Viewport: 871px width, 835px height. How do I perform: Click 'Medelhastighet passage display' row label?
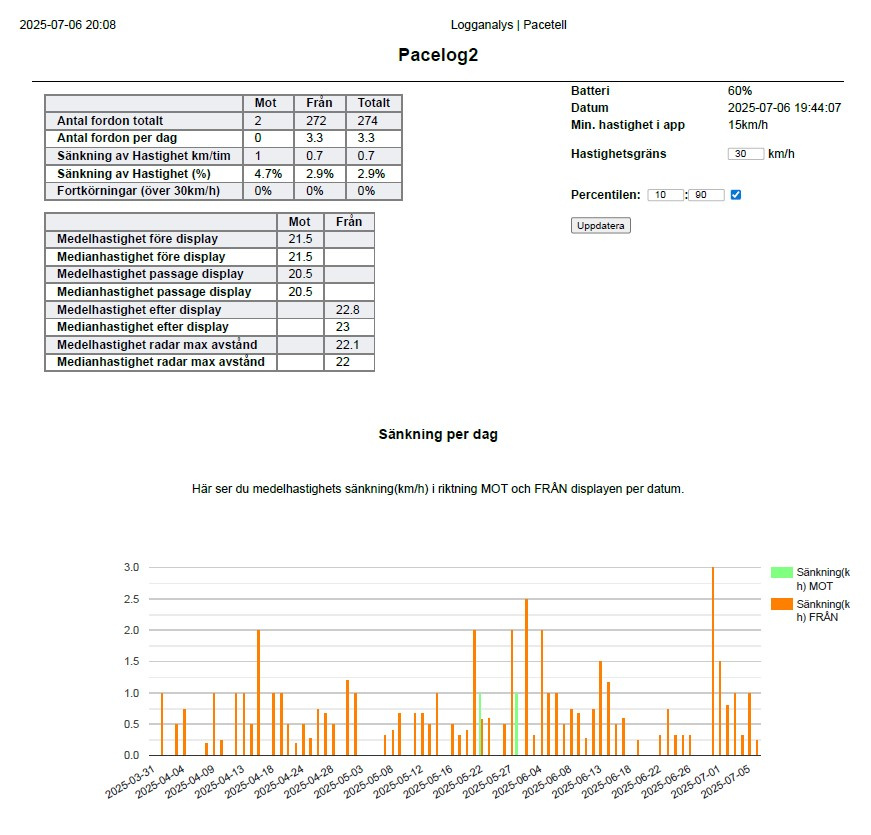[x=150, y=274]
